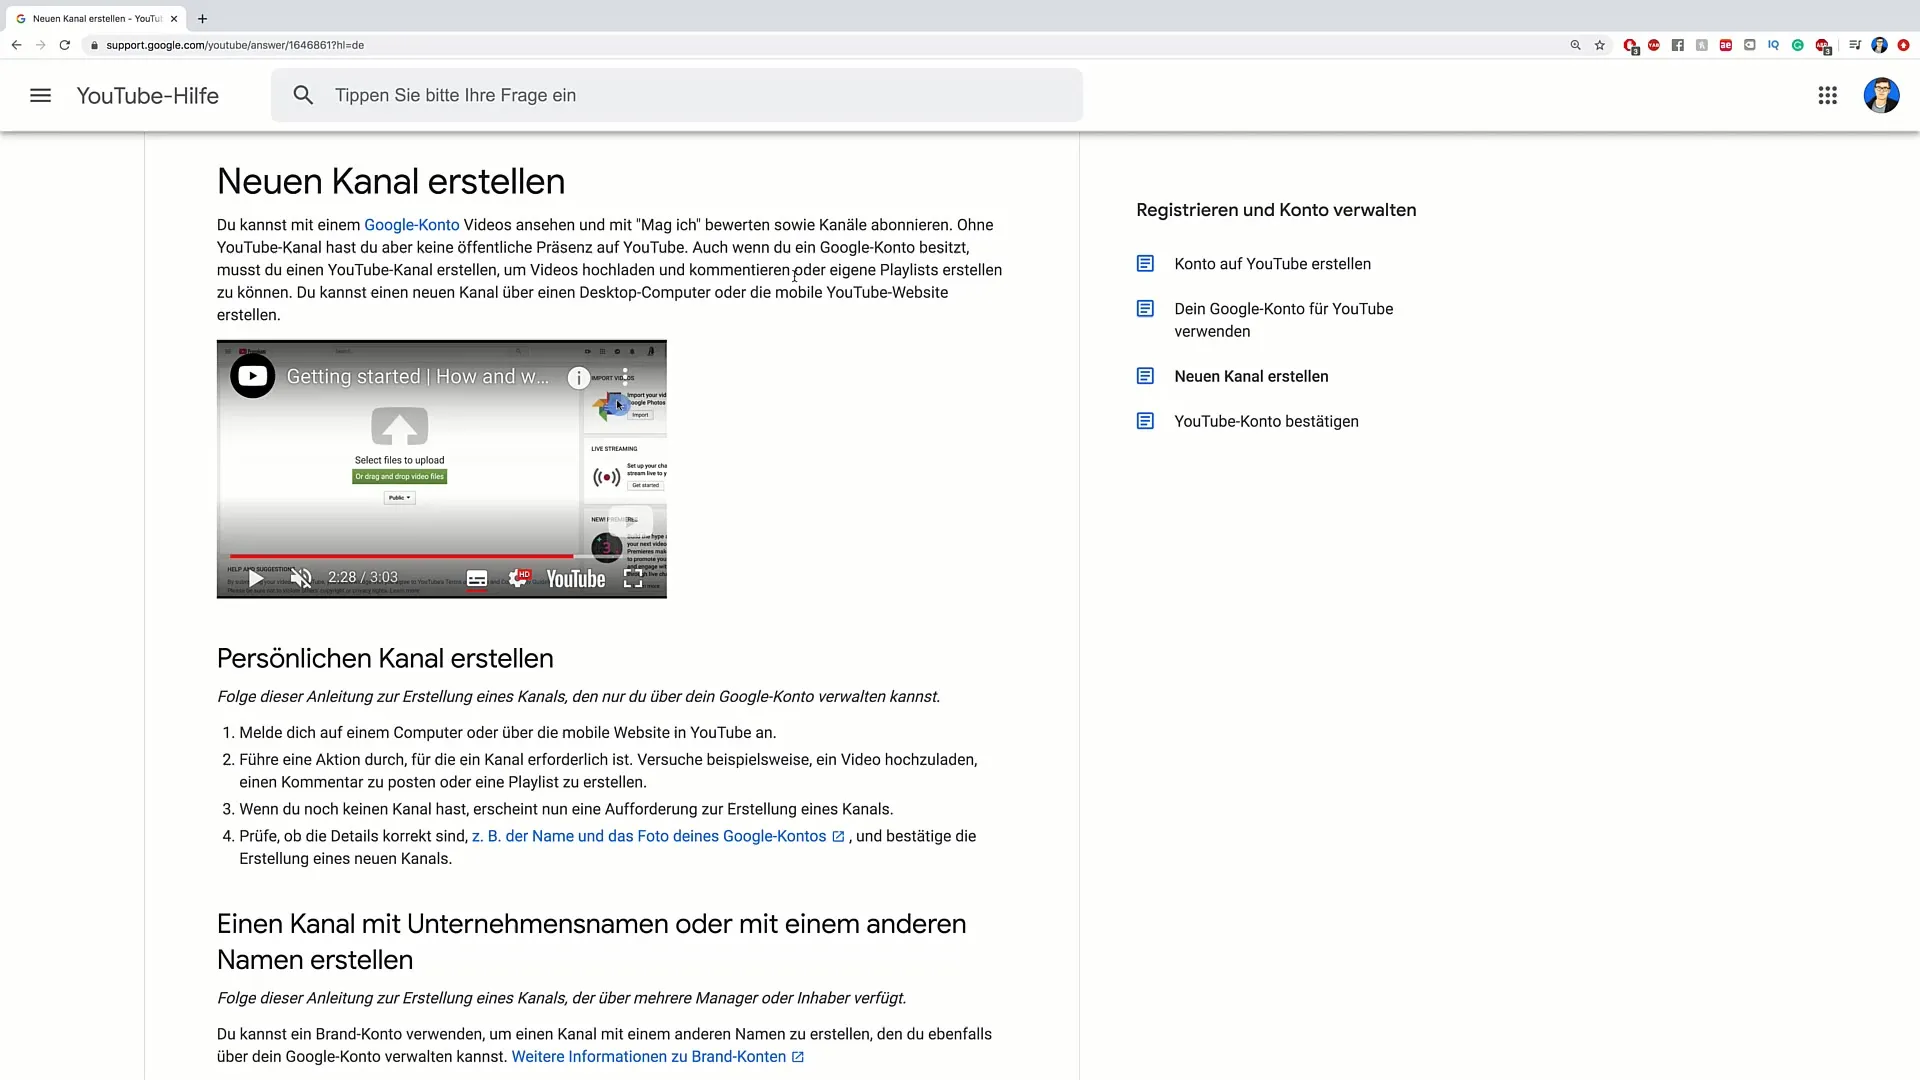This screenshot has height=1080, width=1920.
Task: Open the YouTube-Hilfe hamburger menu
Action: point(40,95)
